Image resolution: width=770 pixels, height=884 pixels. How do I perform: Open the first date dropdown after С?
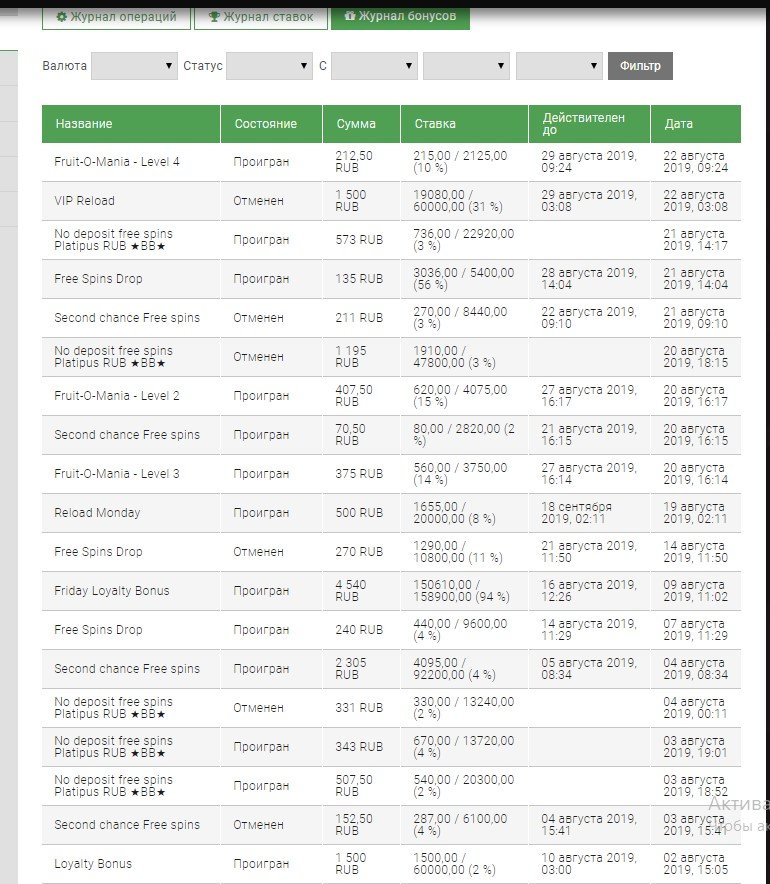(374, 66)
